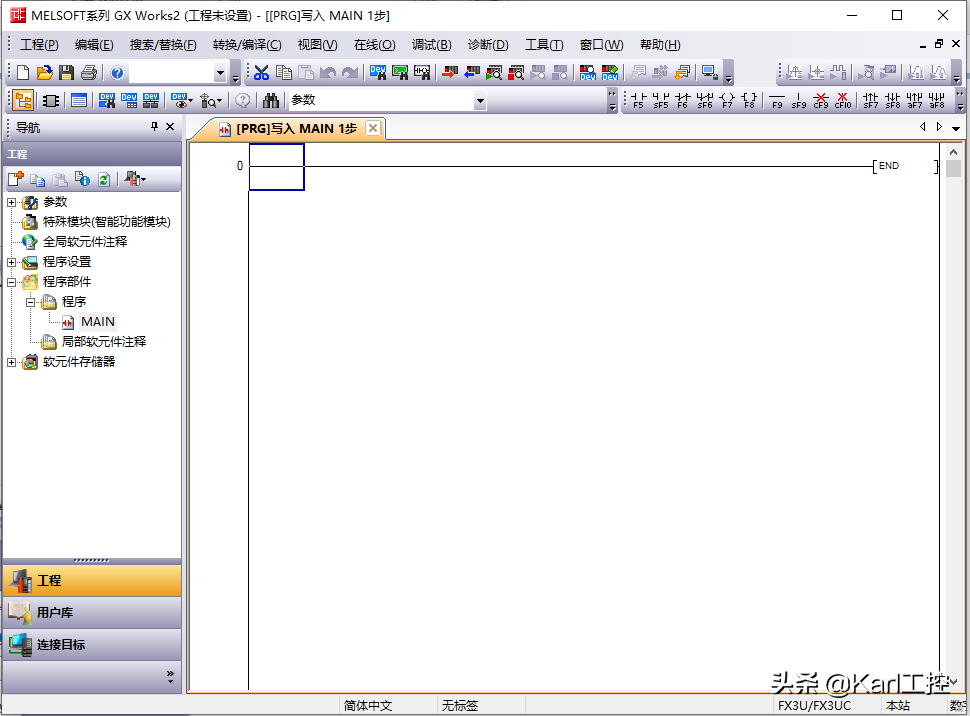This screenshot has height=716, width=970.
Task: Collapse the 程序部件 tree node
Action: pos(12,282)
